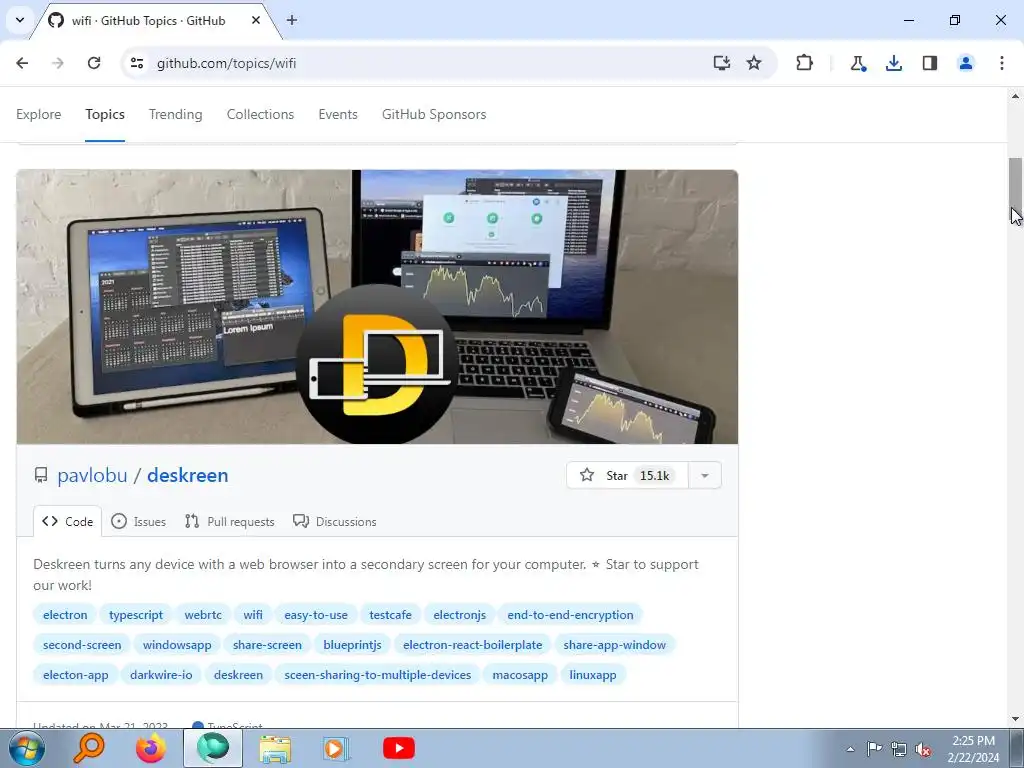Open pavlobu user profile link
1024x768 pixels.
point(92,475)
